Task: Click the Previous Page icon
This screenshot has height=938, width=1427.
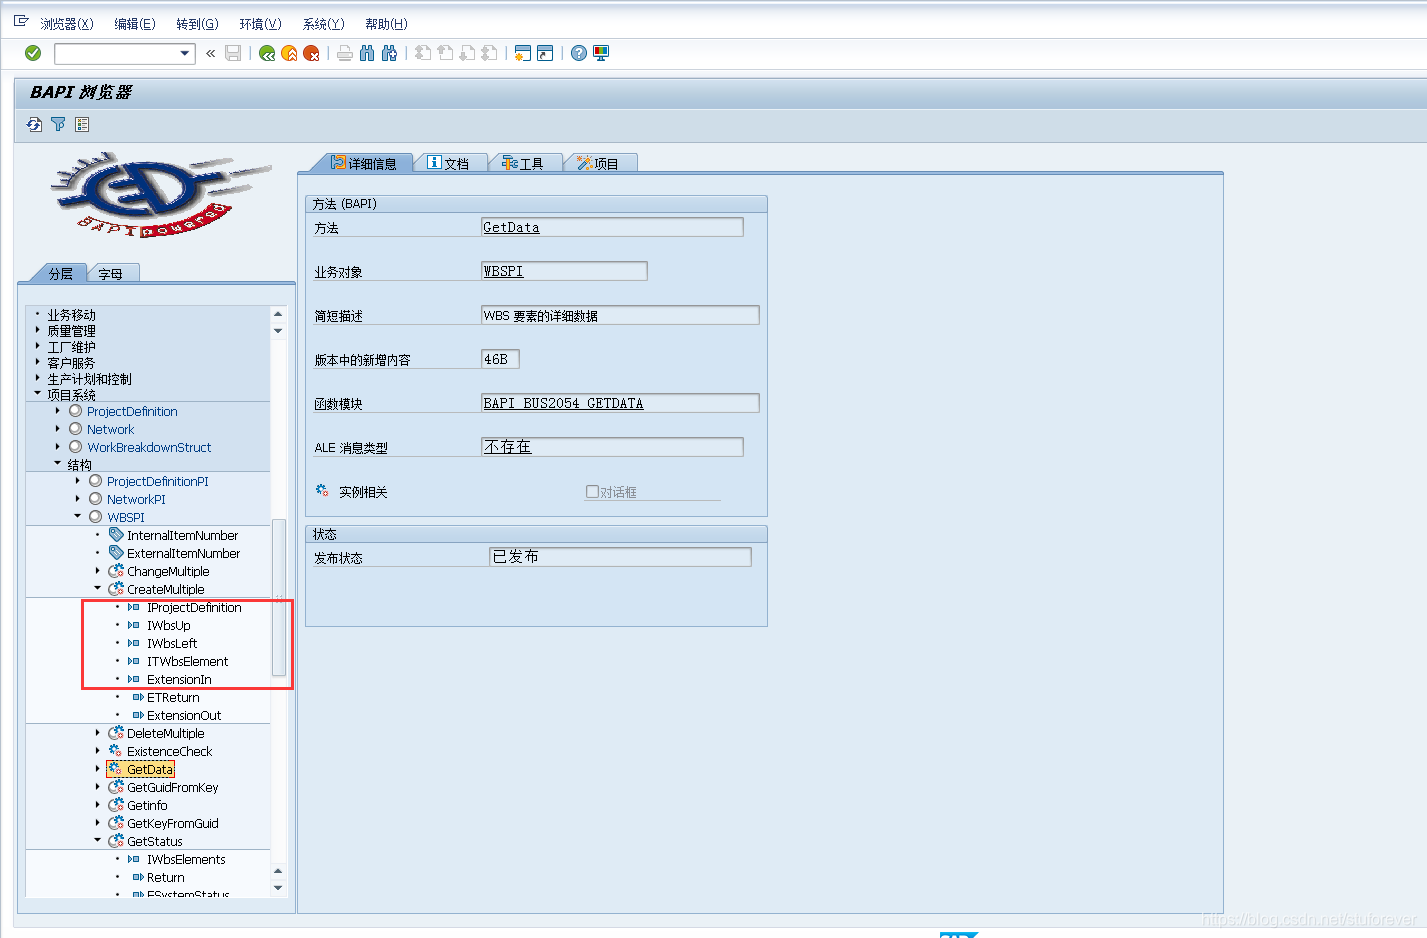Action: coord(445,53)
